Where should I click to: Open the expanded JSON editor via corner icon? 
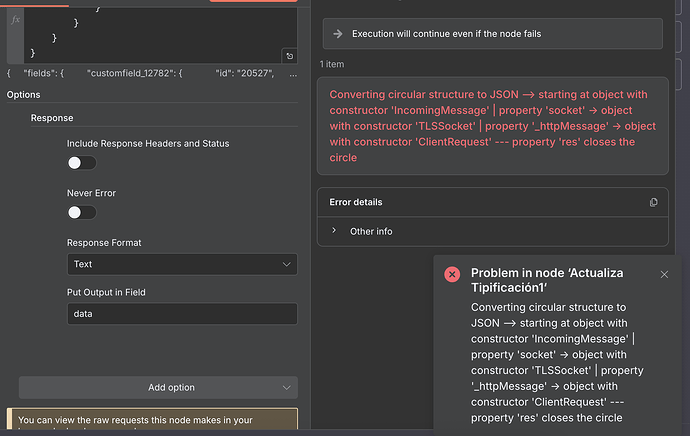coord(289,56)
